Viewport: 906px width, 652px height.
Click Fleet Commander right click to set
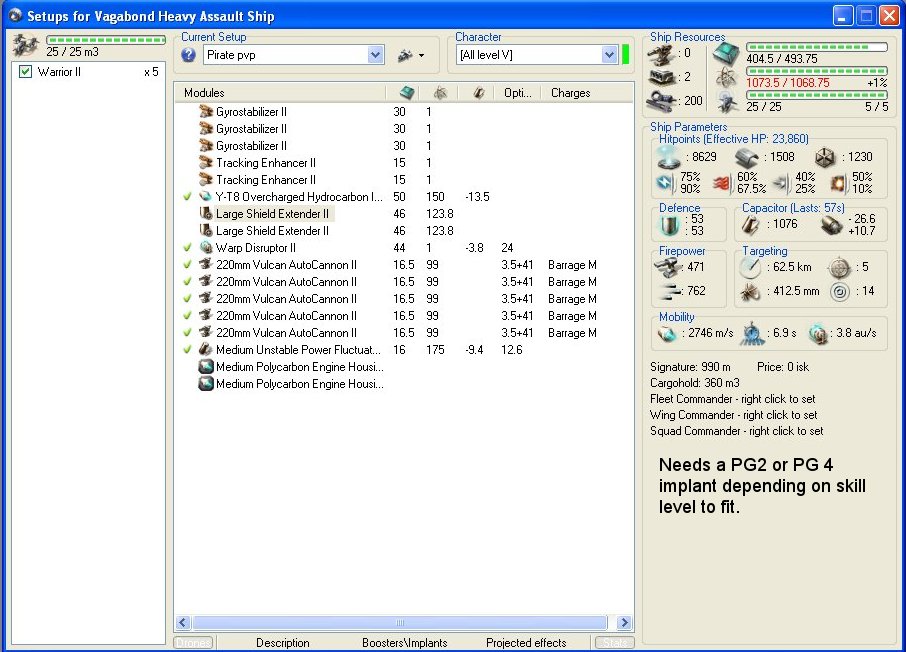point(732,399)
